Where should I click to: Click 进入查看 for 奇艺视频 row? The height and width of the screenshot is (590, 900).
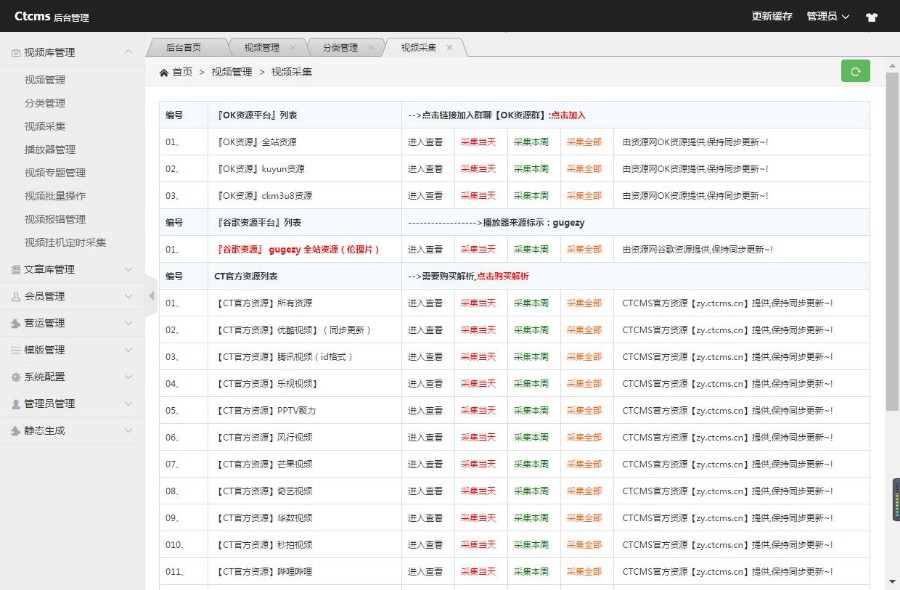425,491
